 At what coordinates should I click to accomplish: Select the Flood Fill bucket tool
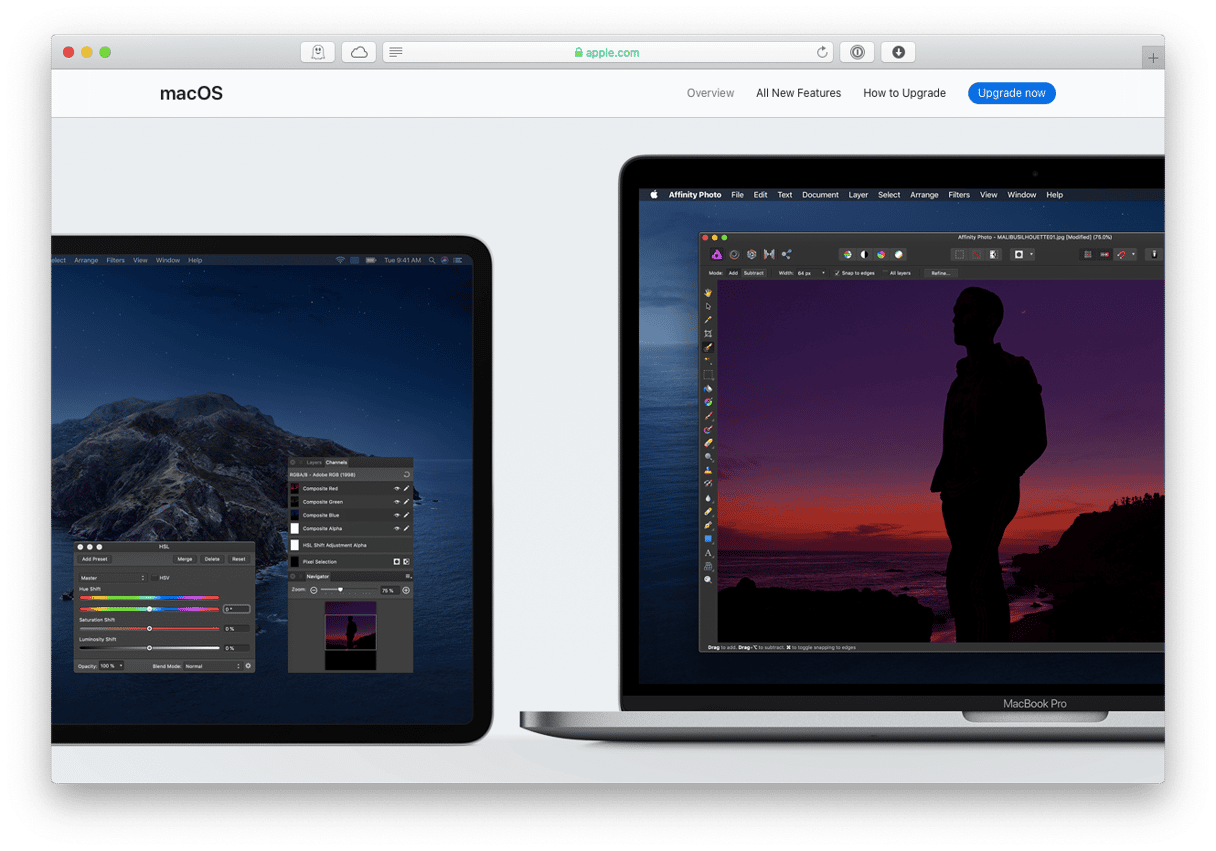point(708,388)
